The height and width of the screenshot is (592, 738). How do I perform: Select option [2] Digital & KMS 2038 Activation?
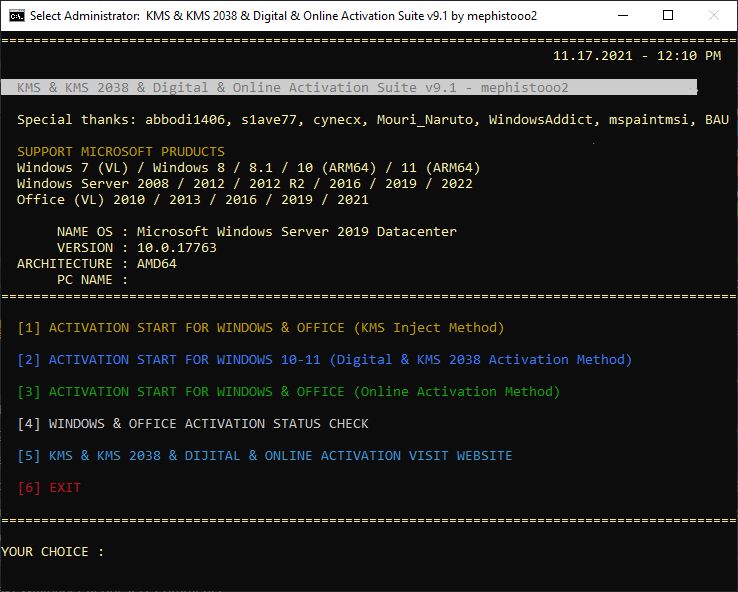325,360
